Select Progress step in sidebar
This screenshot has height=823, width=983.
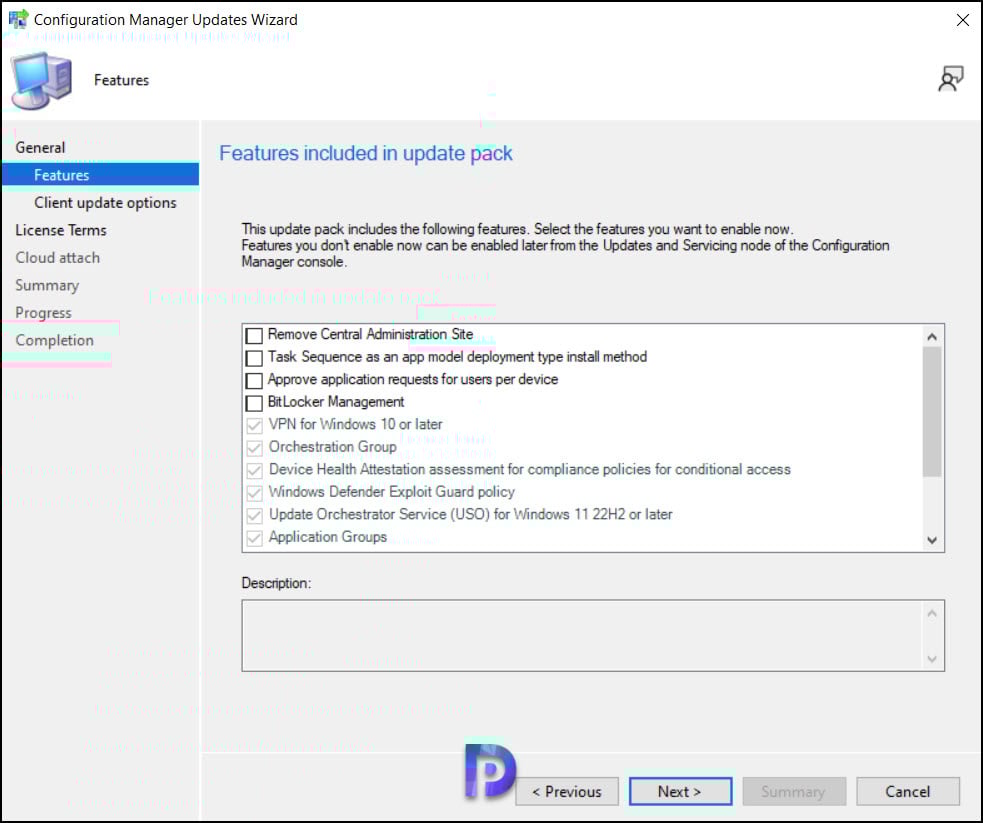click(x=43, y=313)
